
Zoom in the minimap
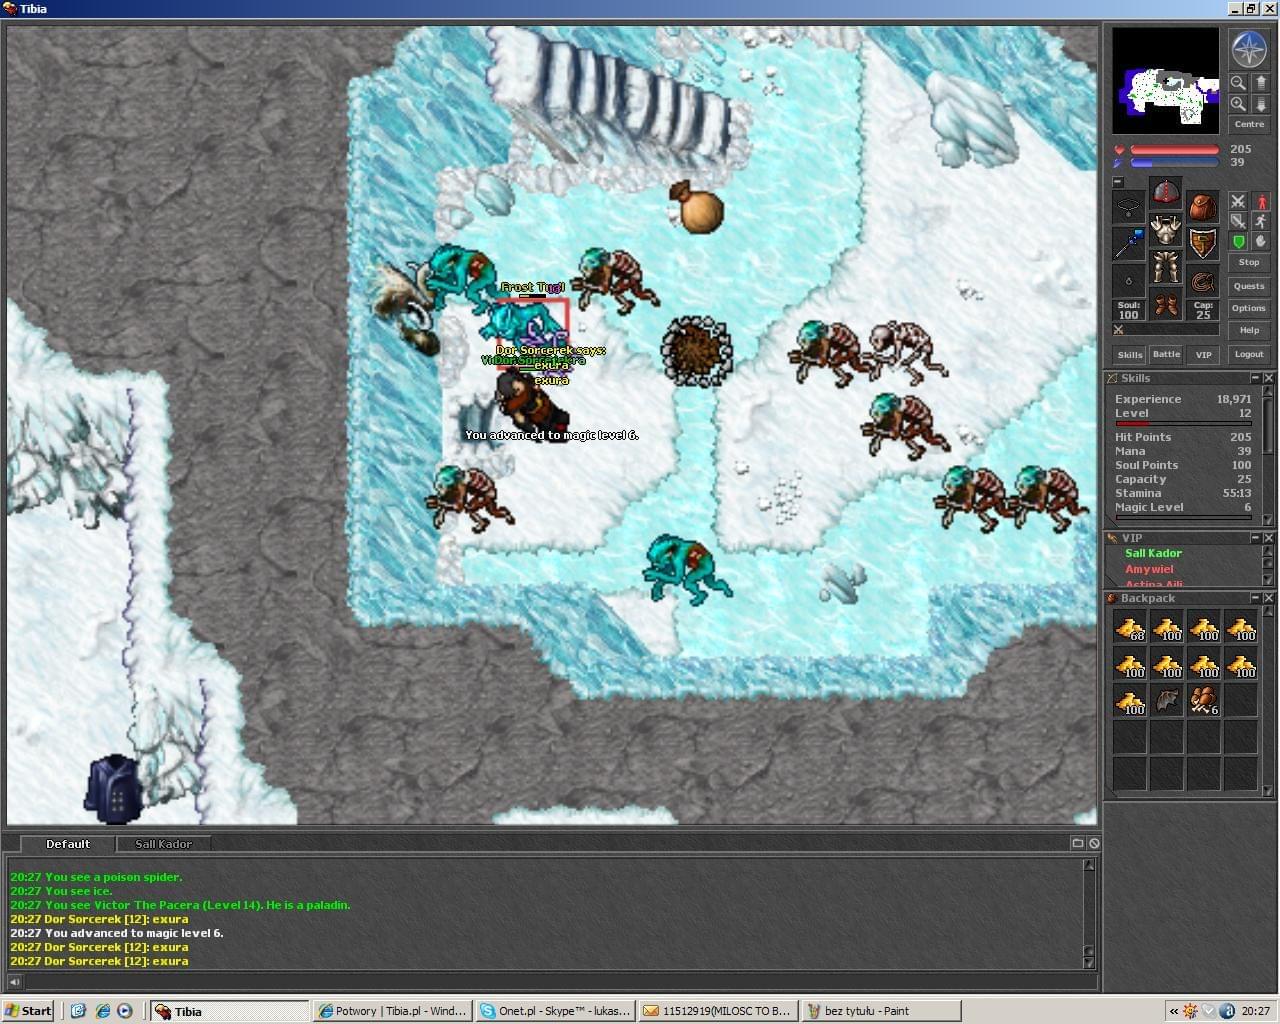tap(1238, 104)
